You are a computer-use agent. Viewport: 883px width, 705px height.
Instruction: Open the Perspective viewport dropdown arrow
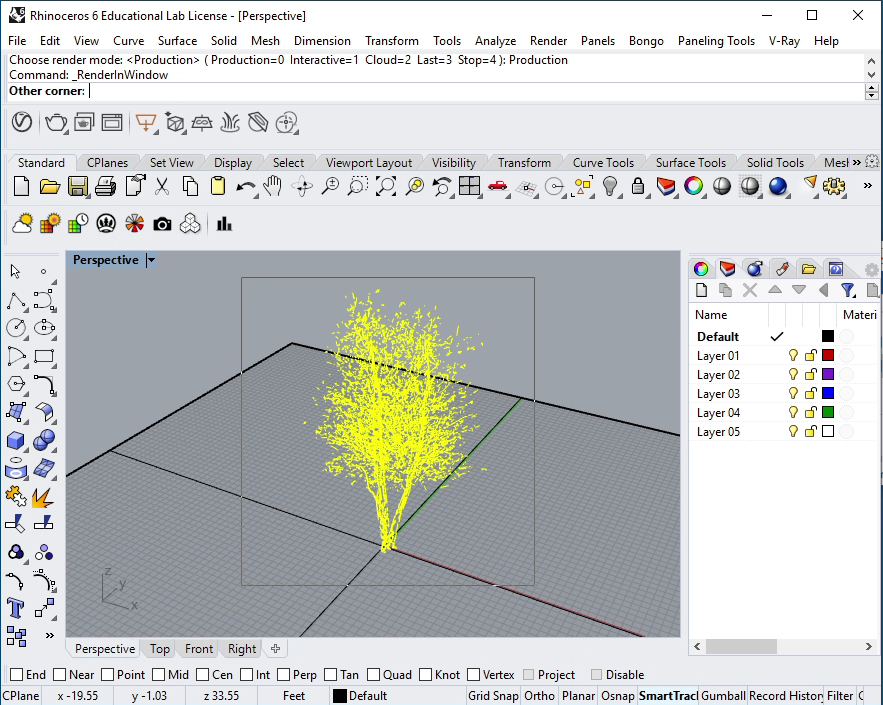[151, 260]
